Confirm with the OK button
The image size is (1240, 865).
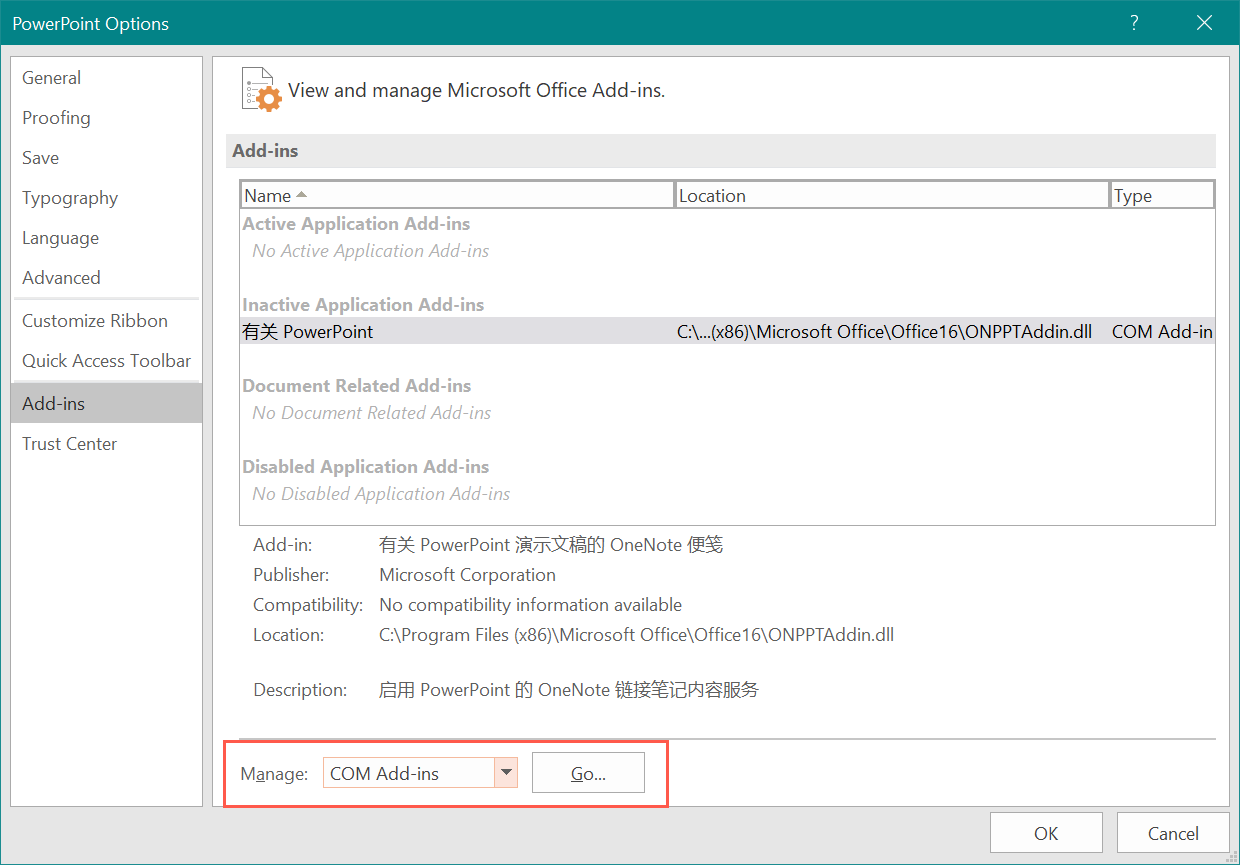coord(1046,833)
